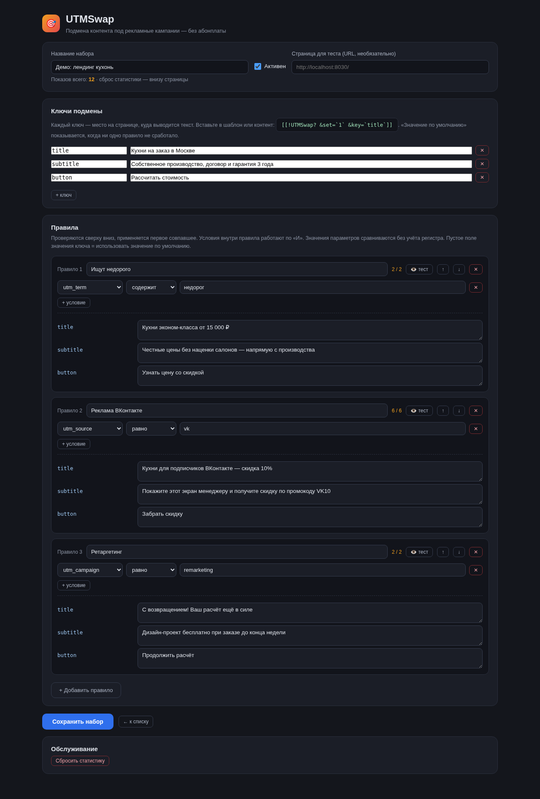Edit subtitle 'Честные цены без наценки салонов'
The image size is (540, 799).
310,353
